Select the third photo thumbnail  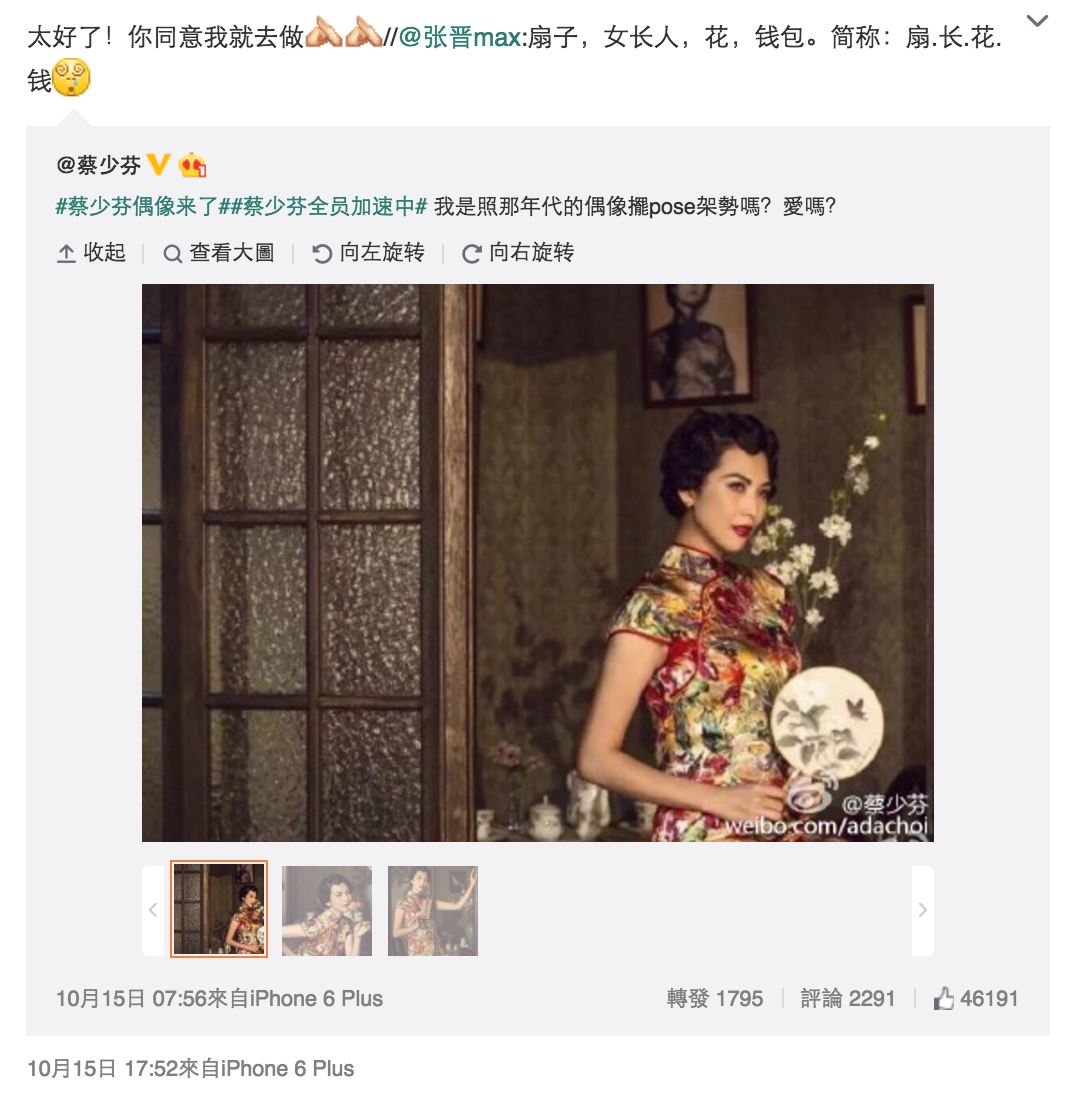433,911
